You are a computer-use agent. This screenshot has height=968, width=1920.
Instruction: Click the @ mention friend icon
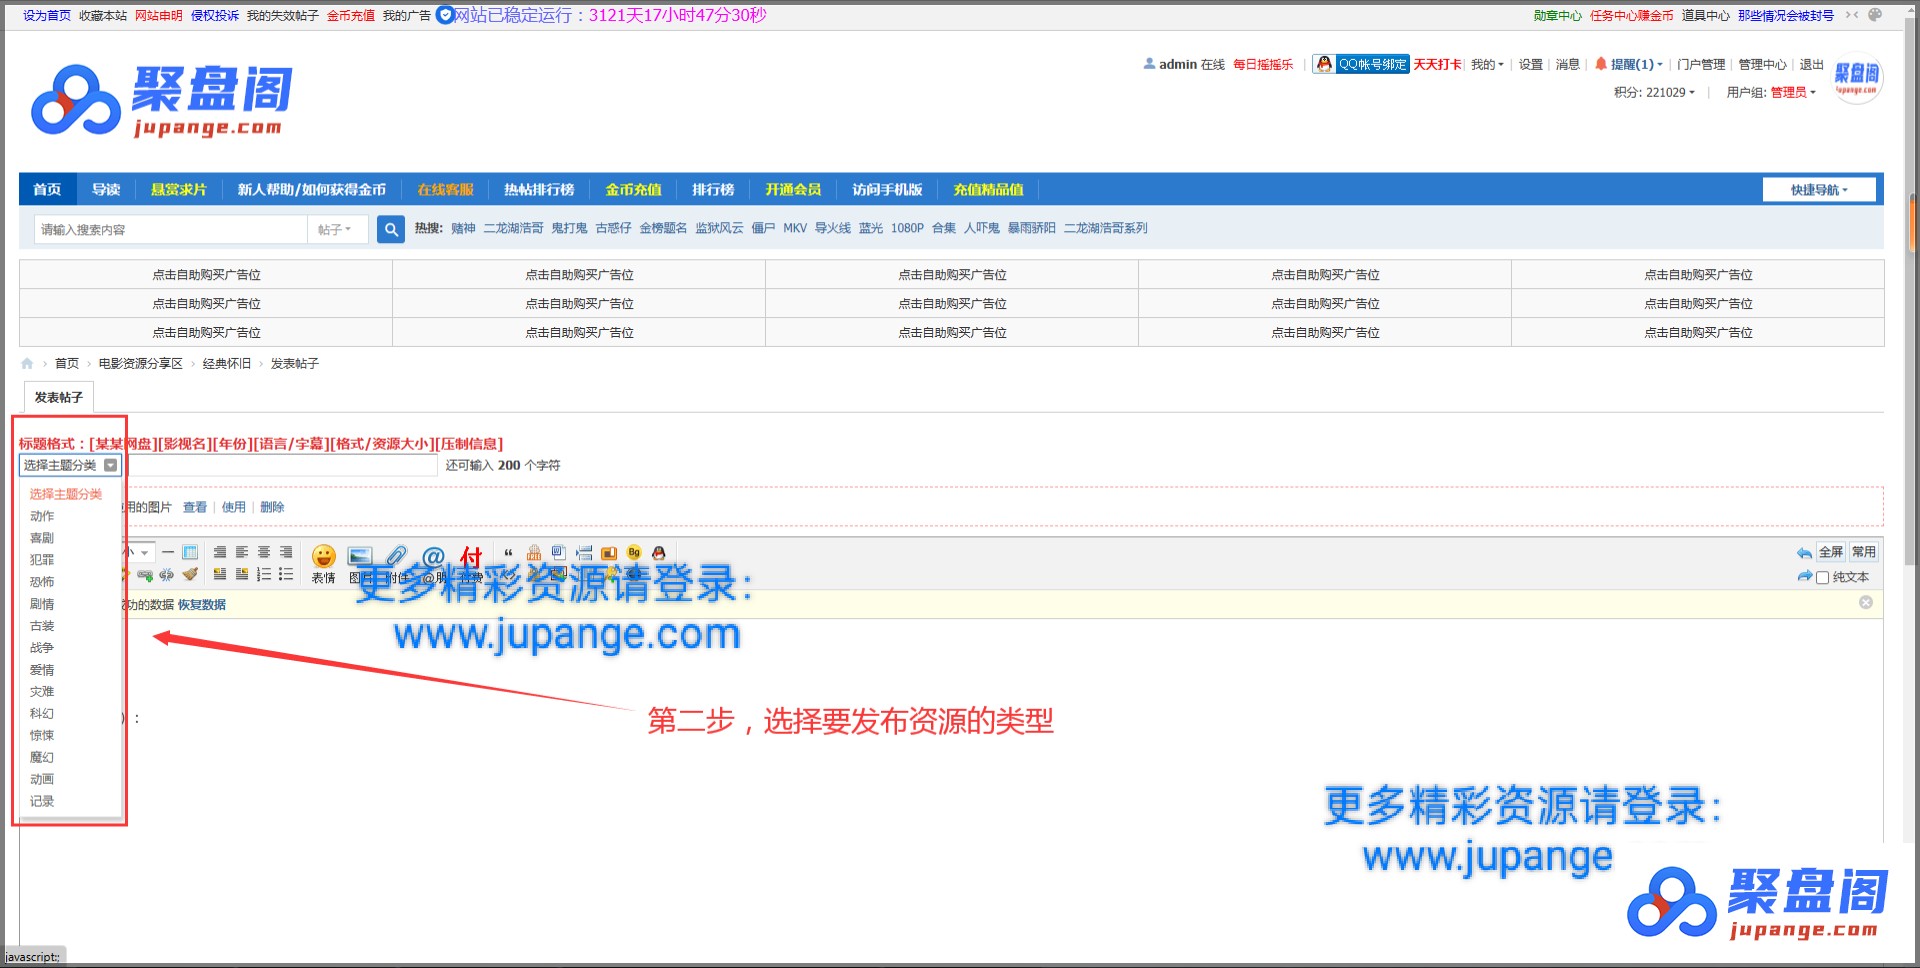(x=433, y=557)
